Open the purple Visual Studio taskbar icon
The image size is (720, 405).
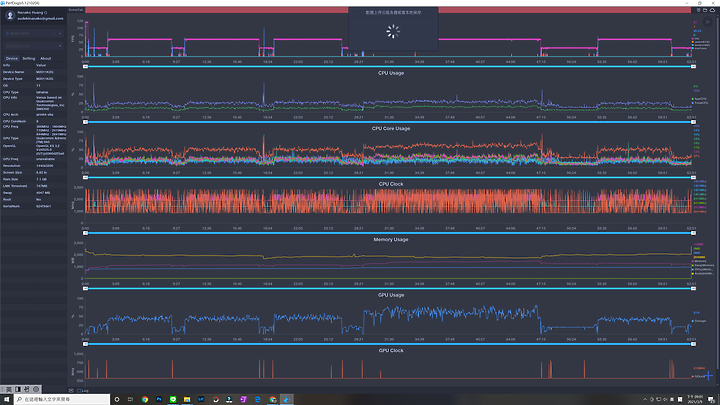[x=243, y=399]
